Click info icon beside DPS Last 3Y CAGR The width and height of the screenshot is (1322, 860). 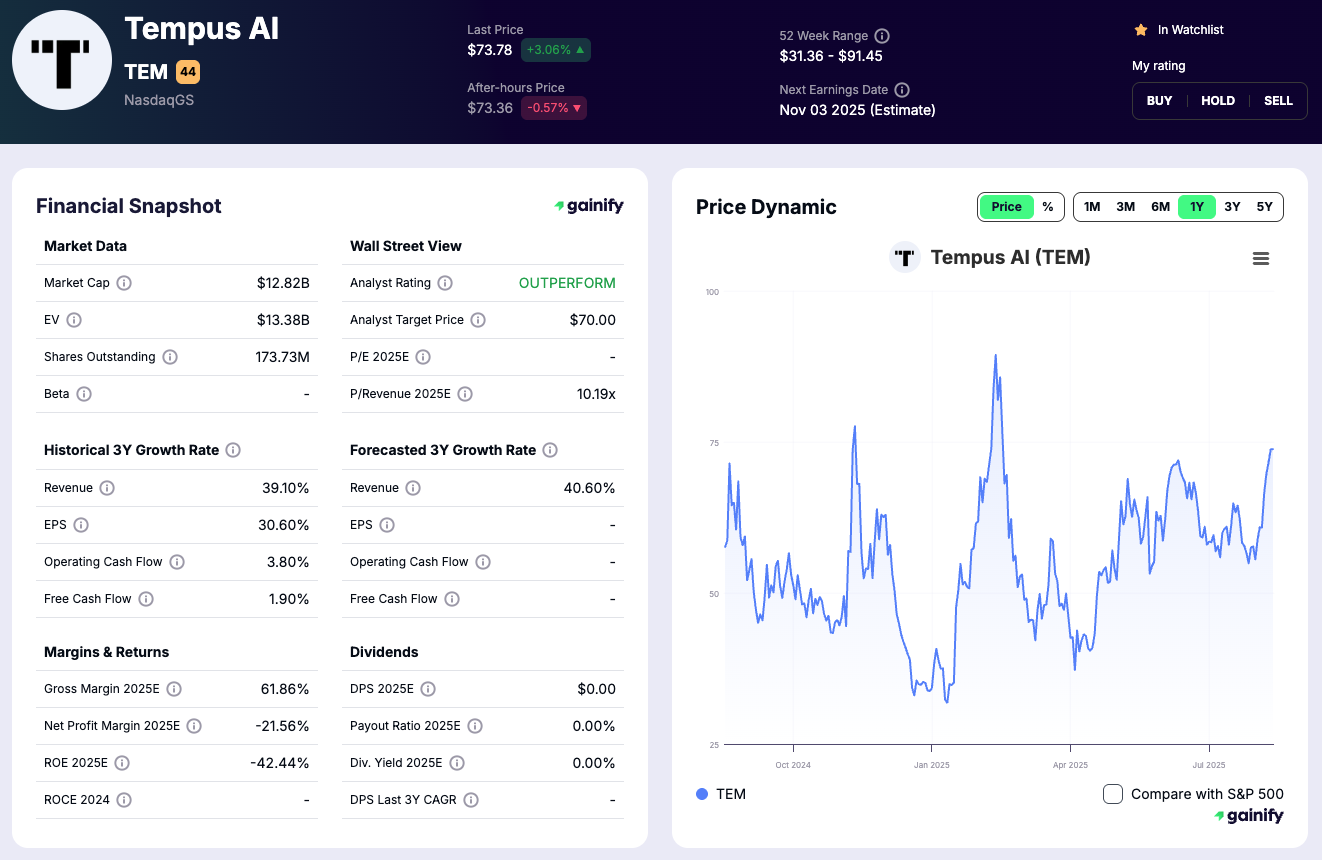pos(471,800)
